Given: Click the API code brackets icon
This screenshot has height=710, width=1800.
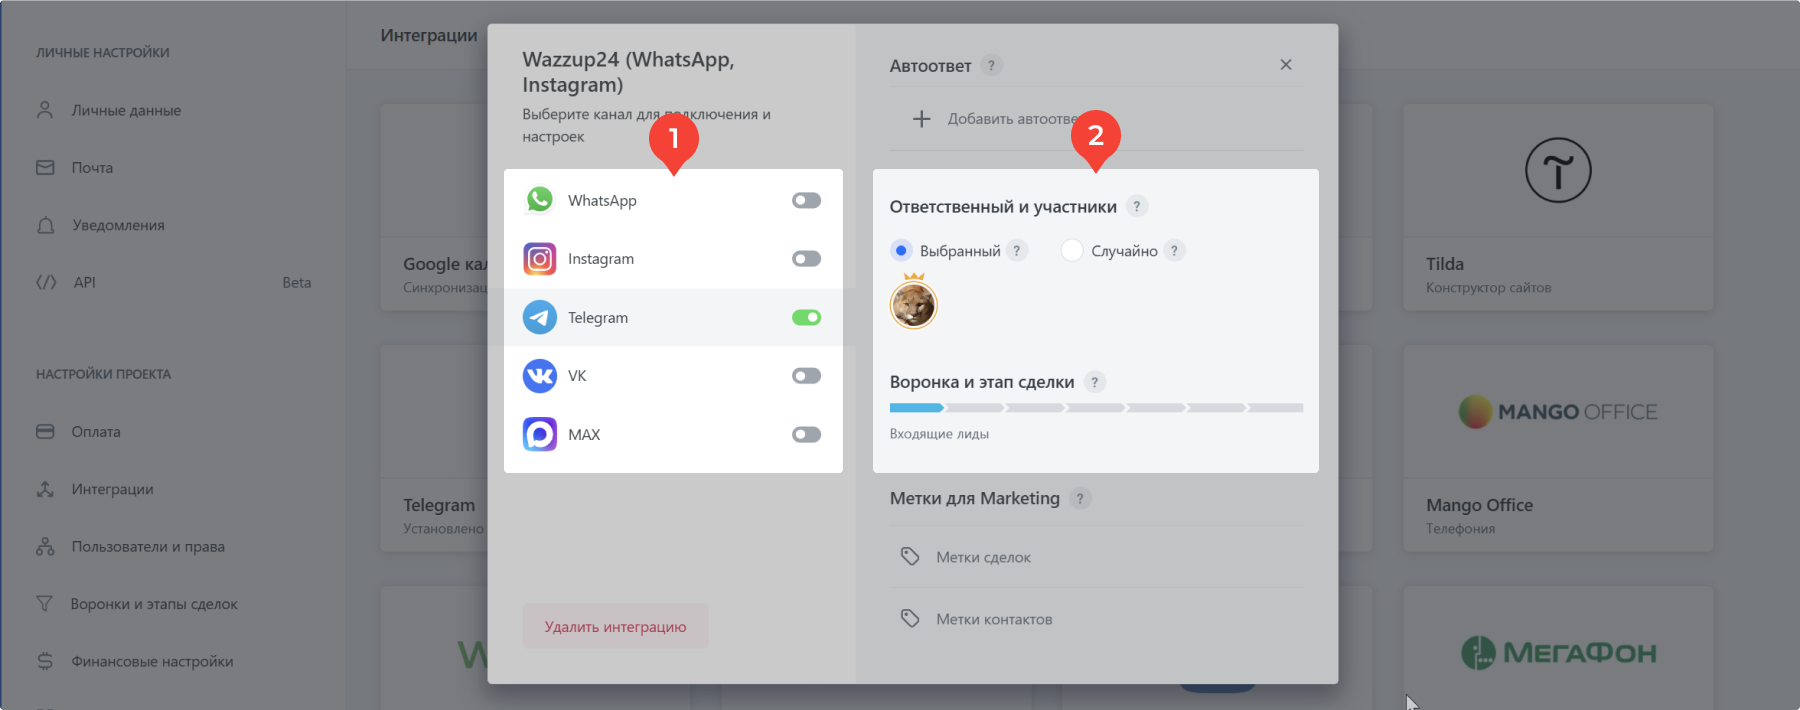Looking at the screenshot, I should click(46, 282).
